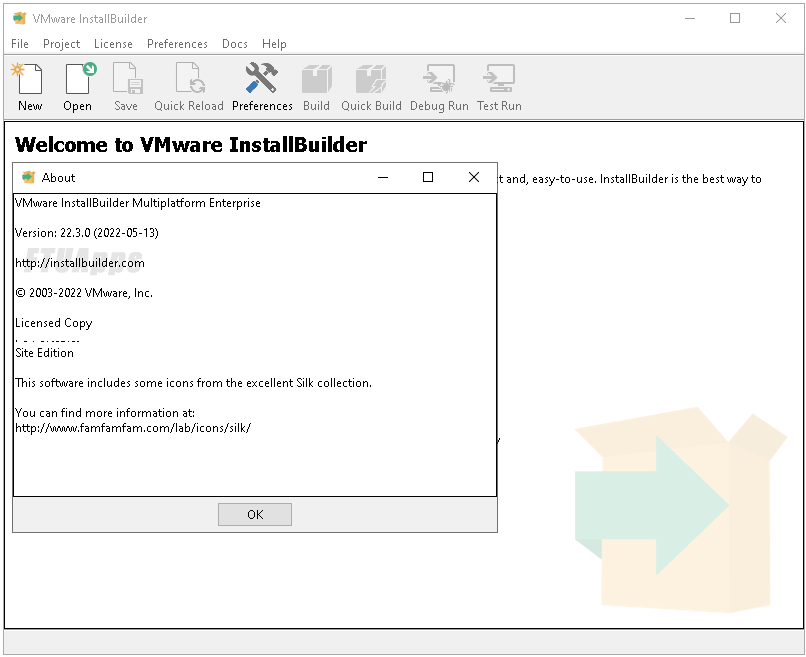Viewport: 806px width, 657px height.
Task: Click the 'Licensed Copy' text
Action: [53, 323]
